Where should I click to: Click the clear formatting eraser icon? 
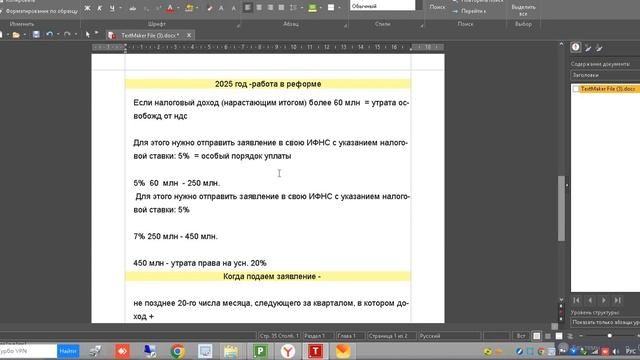click(210, 8)
